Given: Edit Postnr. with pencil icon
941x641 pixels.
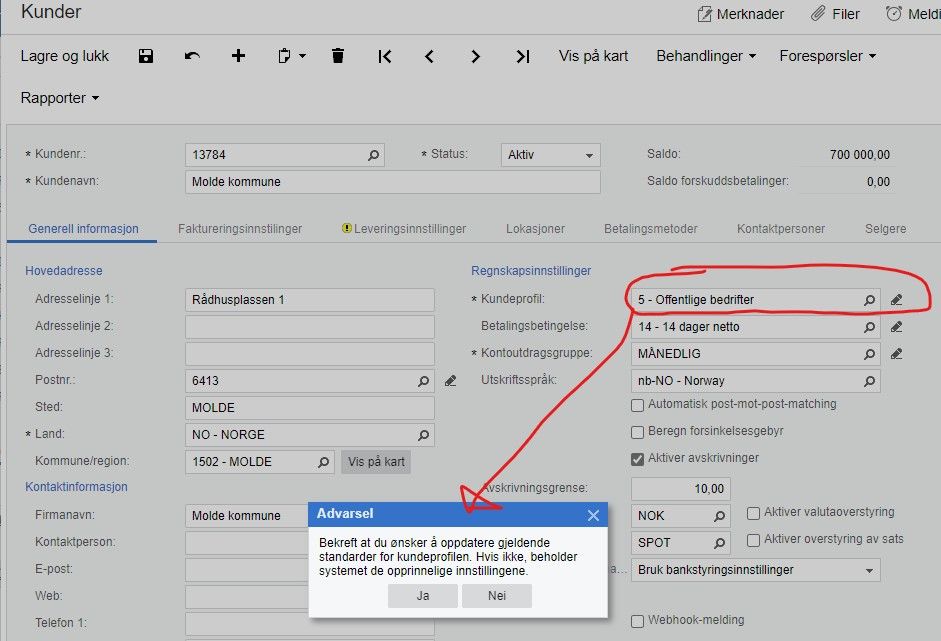Looking at the screenshot, I should click(451, 381).
